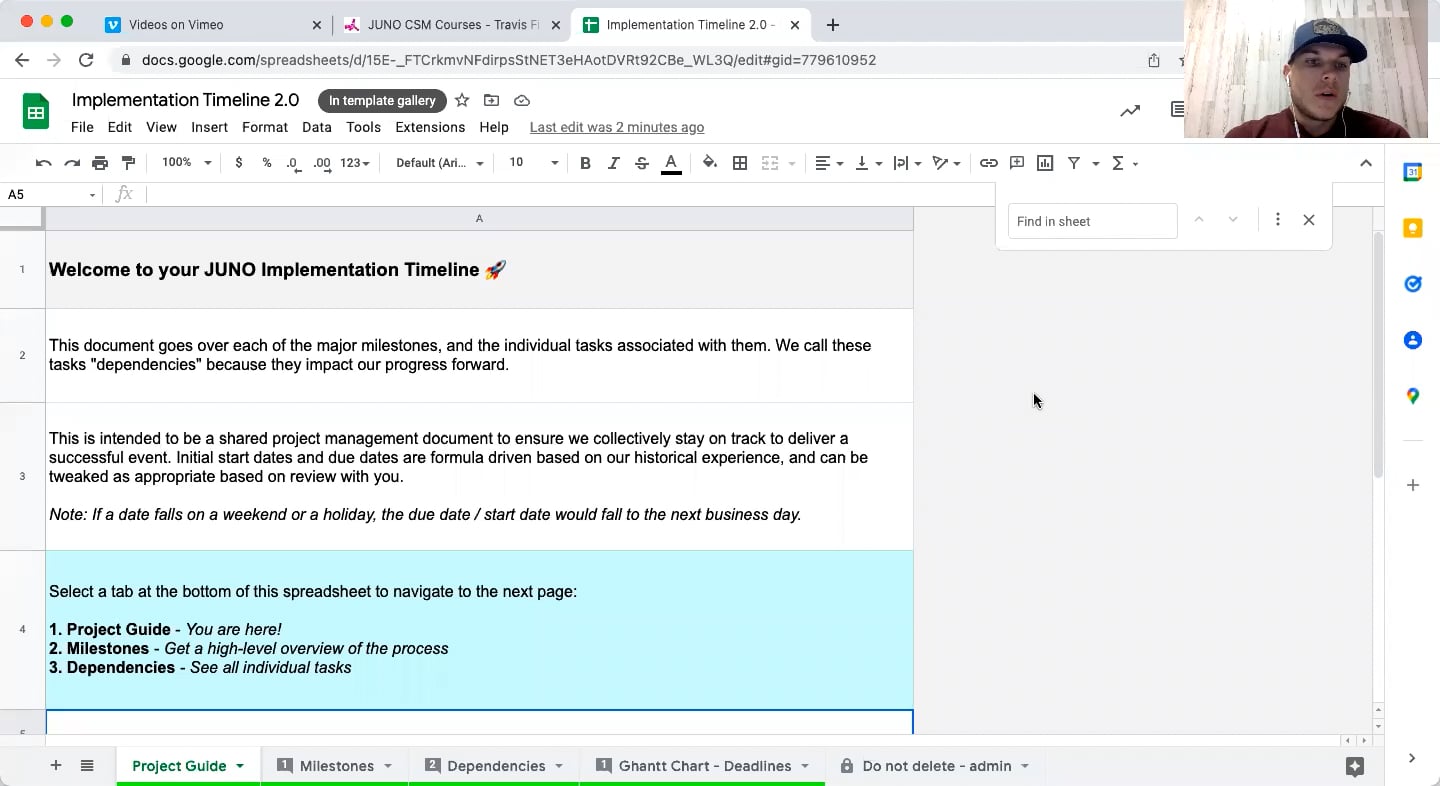This screenshot has height=786, width=1440.
Task: Open the text color picker
Action: click(671, 163)
